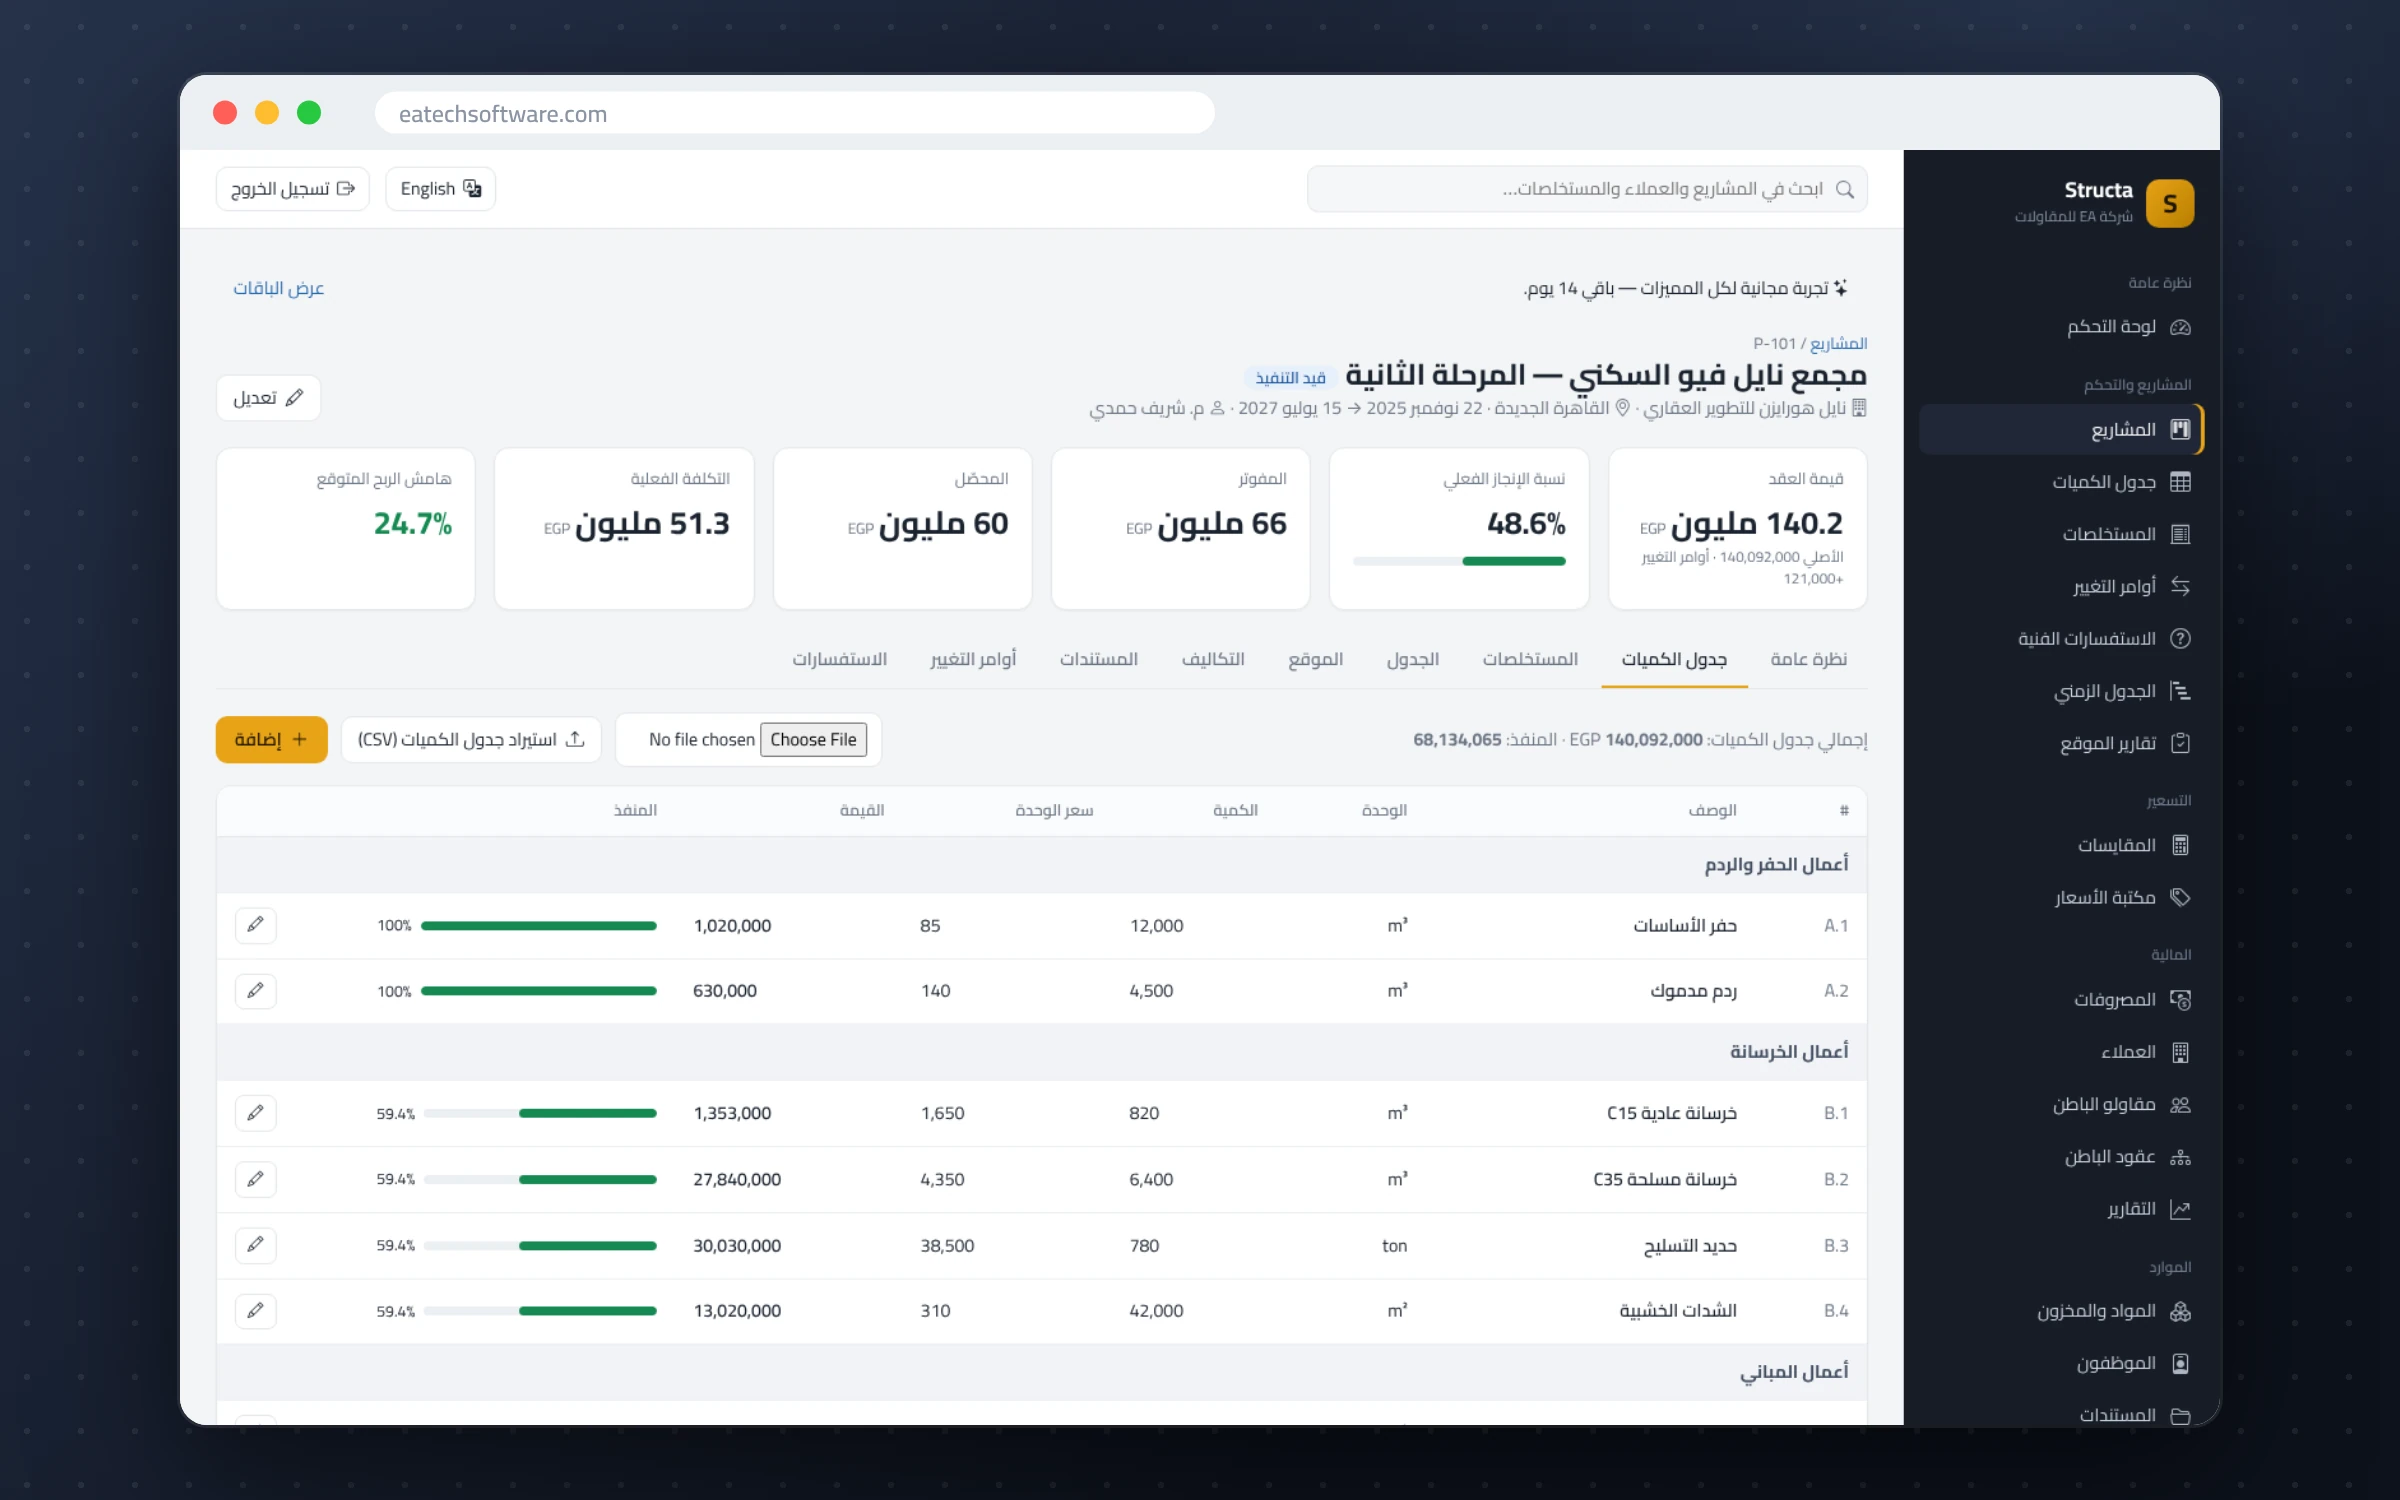The width and height of the screenshot is (2400, 1500).
Task: Open المواد والمخزون boxes icon
Action: tap(2180, 1311)
